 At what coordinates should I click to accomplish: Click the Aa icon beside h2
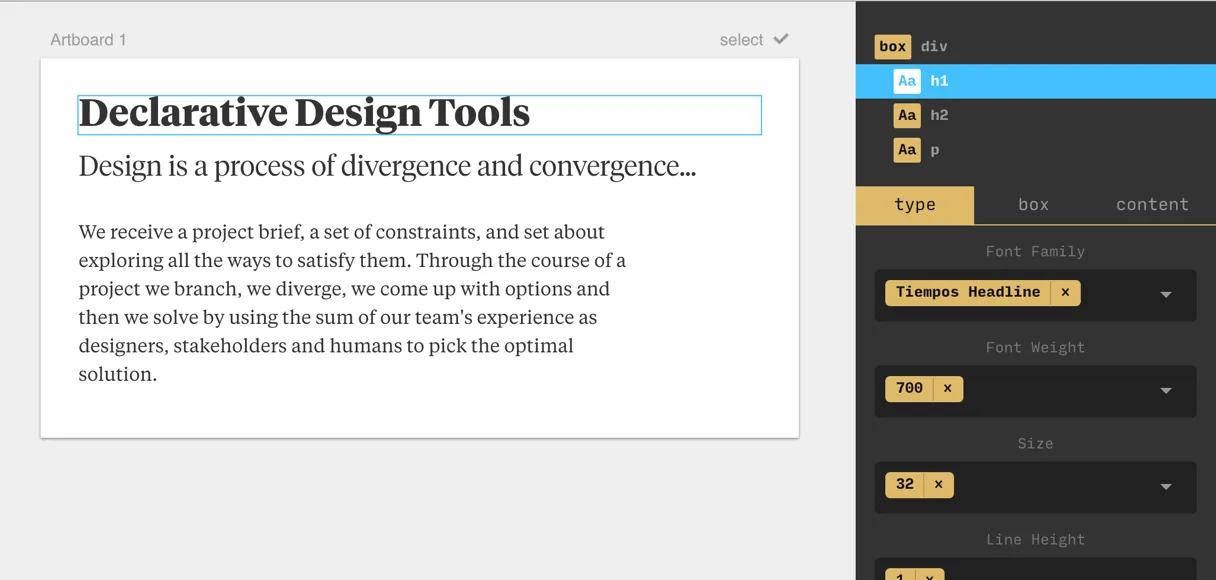click(x=907, y=115)
